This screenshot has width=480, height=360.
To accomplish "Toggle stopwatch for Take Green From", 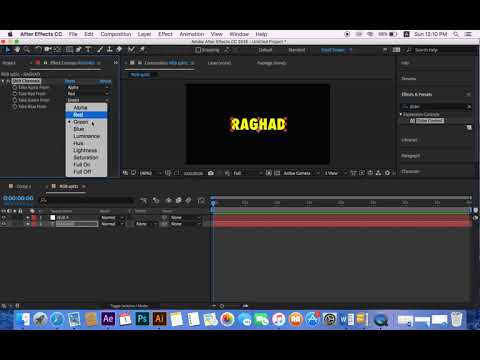I will tap(15, 100).
